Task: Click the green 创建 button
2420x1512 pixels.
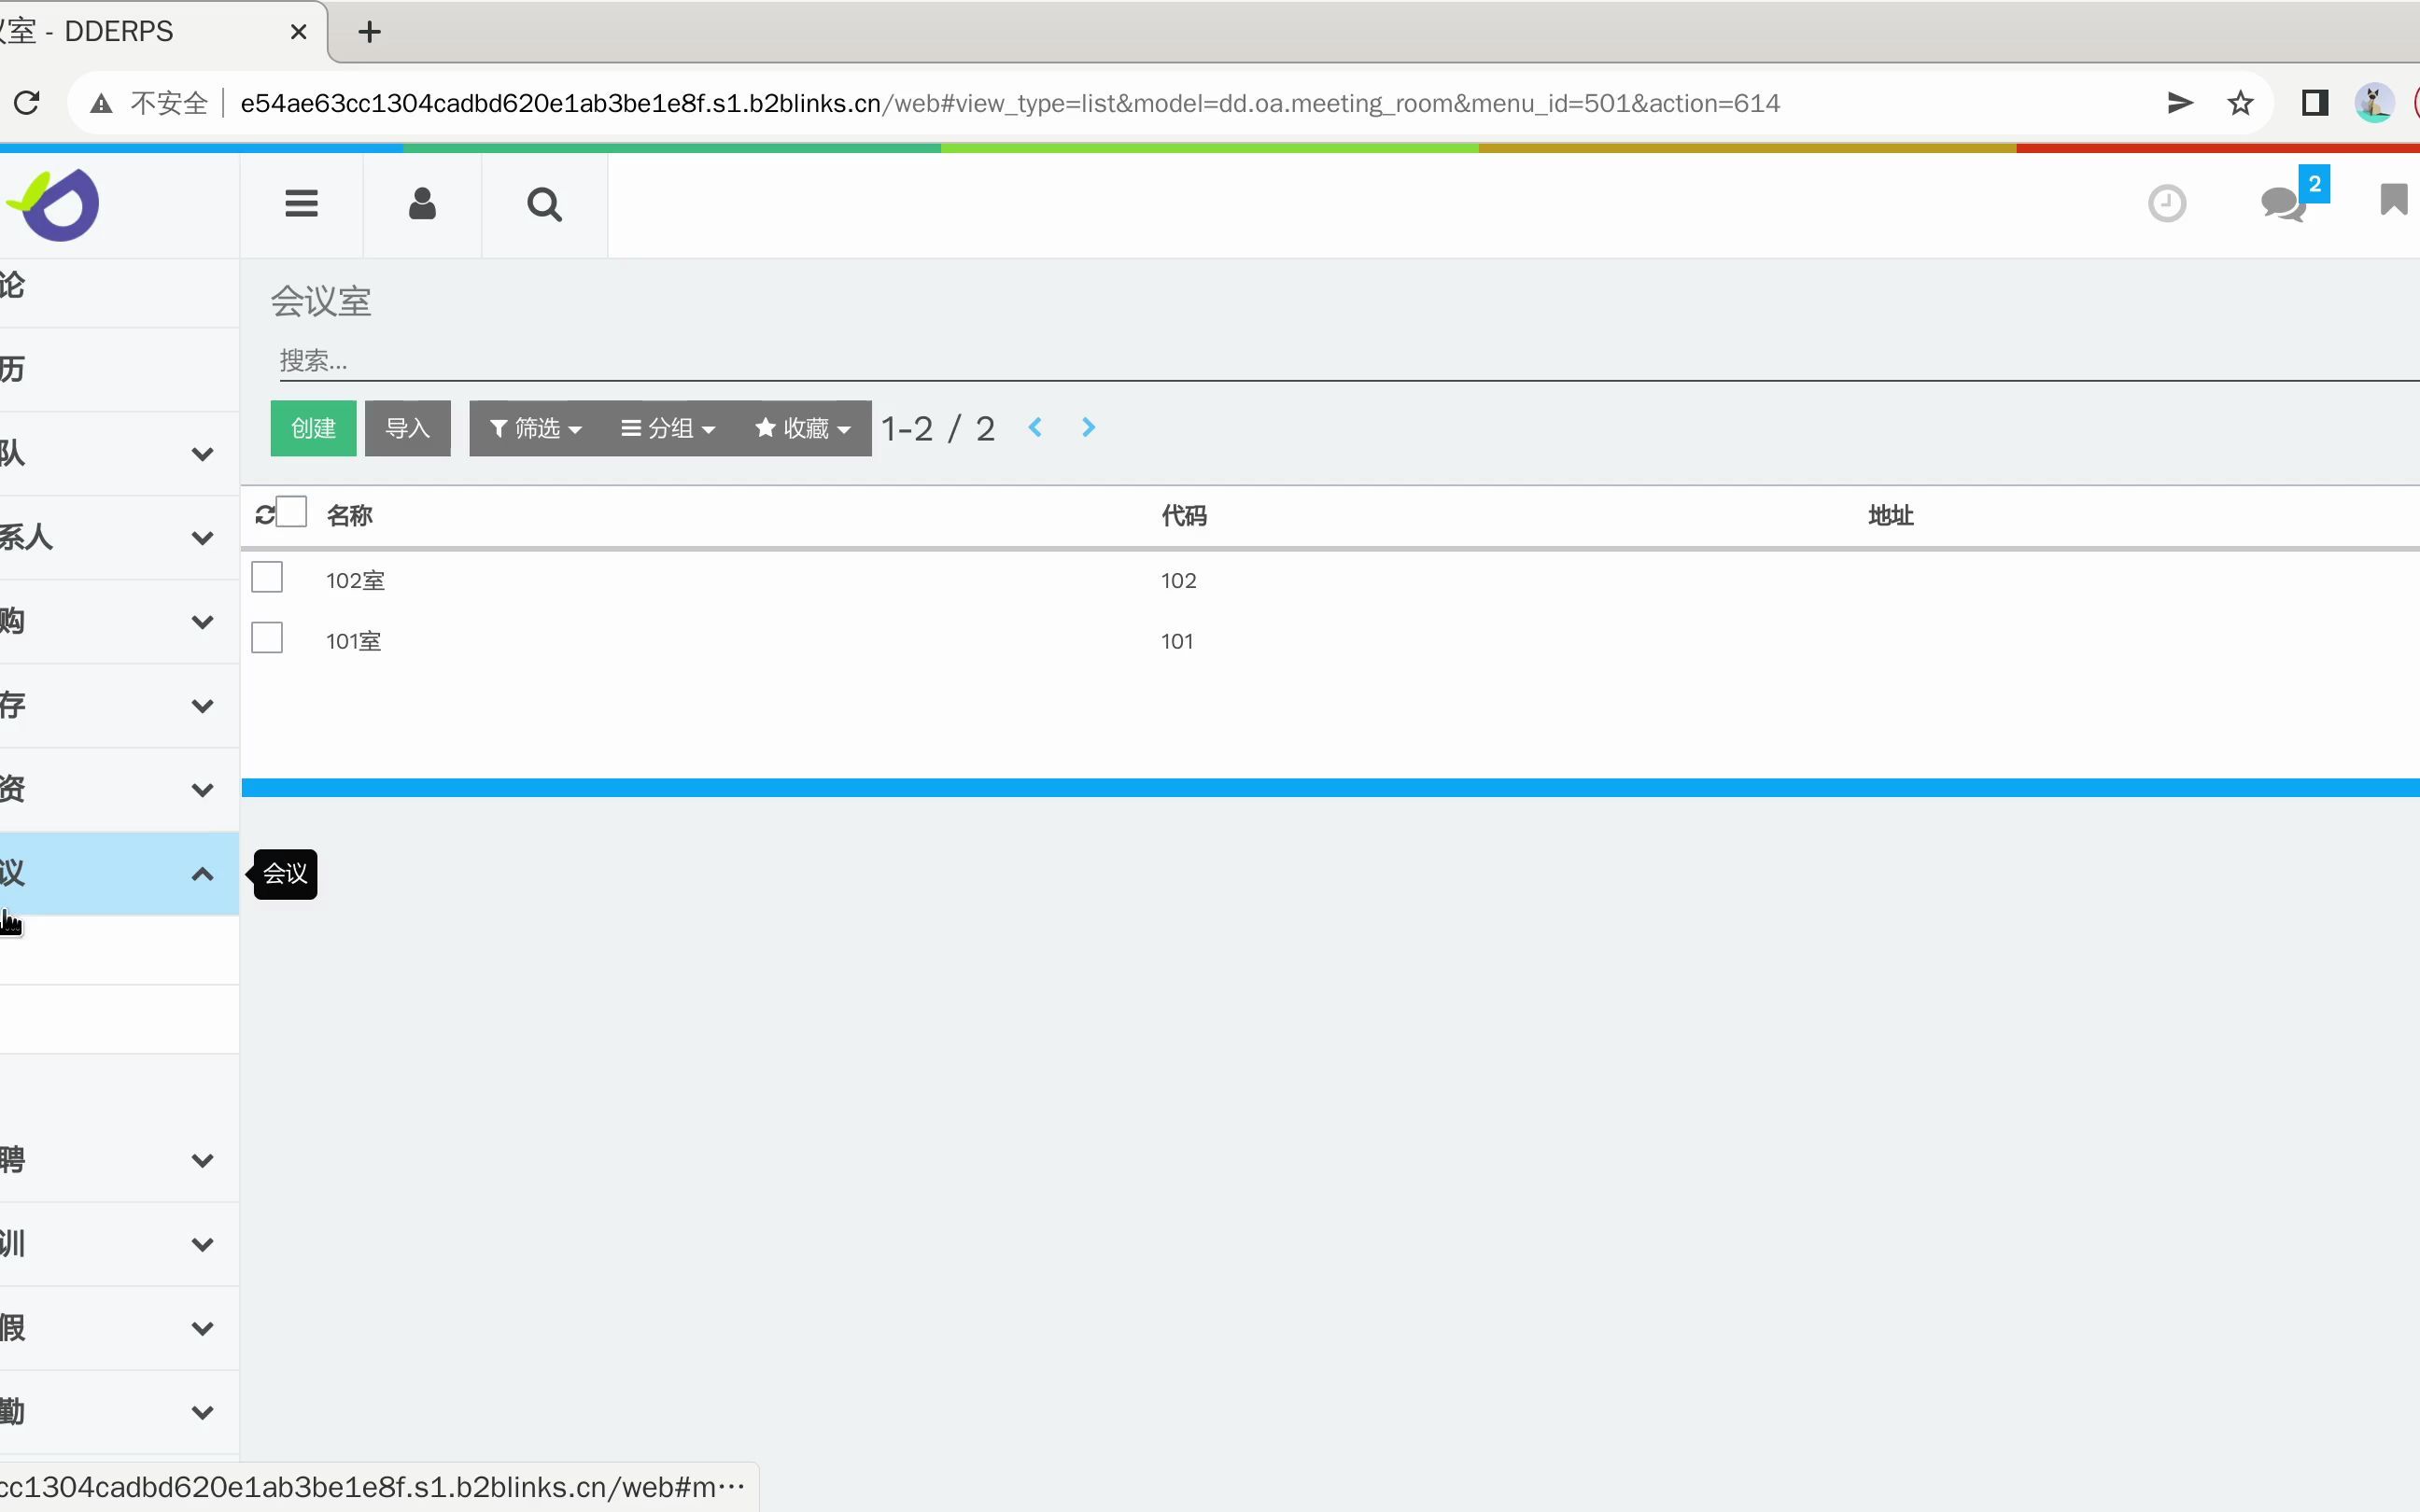Action: coord(313,429)
